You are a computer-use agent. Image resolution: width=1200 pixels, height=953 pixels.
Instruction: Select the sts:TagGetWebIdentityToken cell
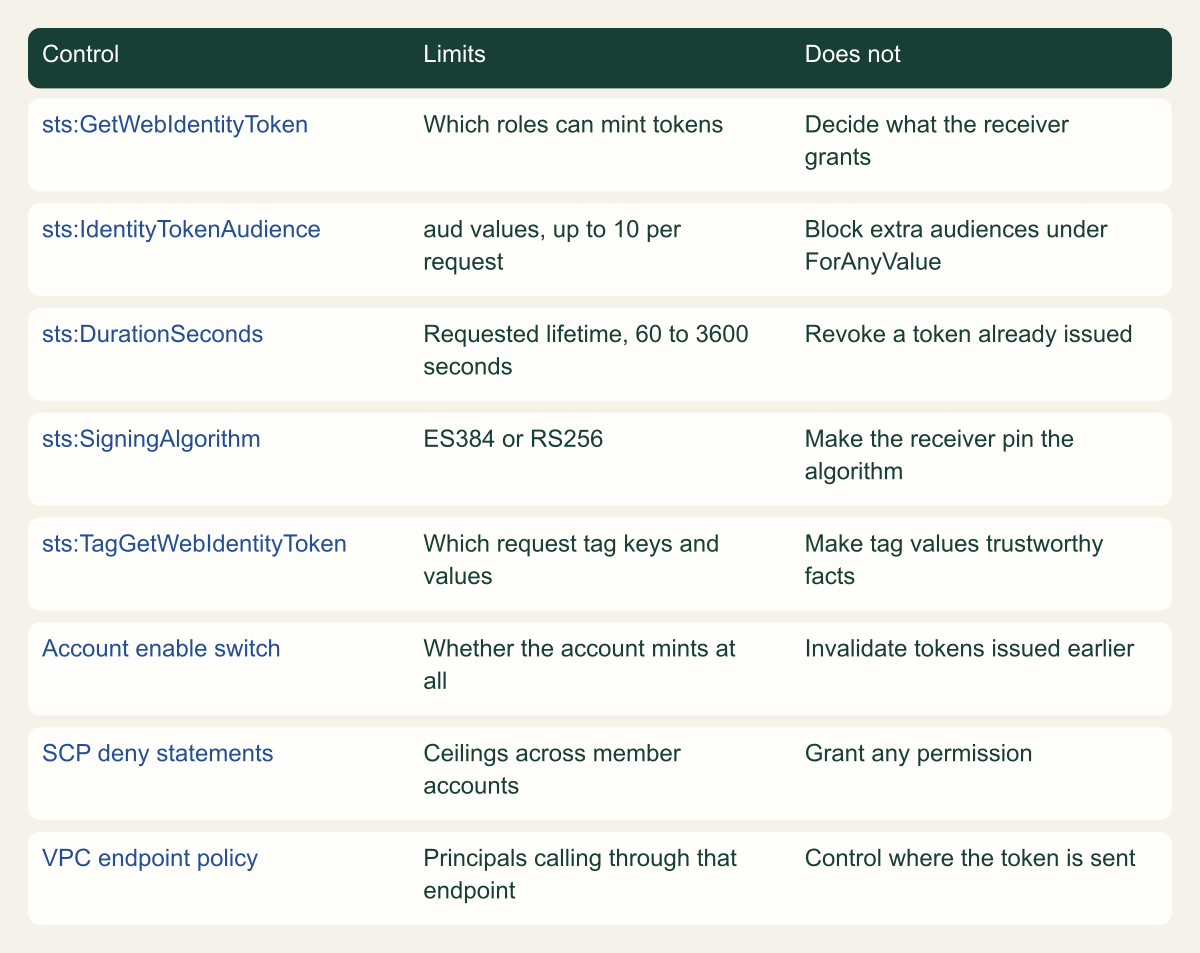tap(195, 543)
